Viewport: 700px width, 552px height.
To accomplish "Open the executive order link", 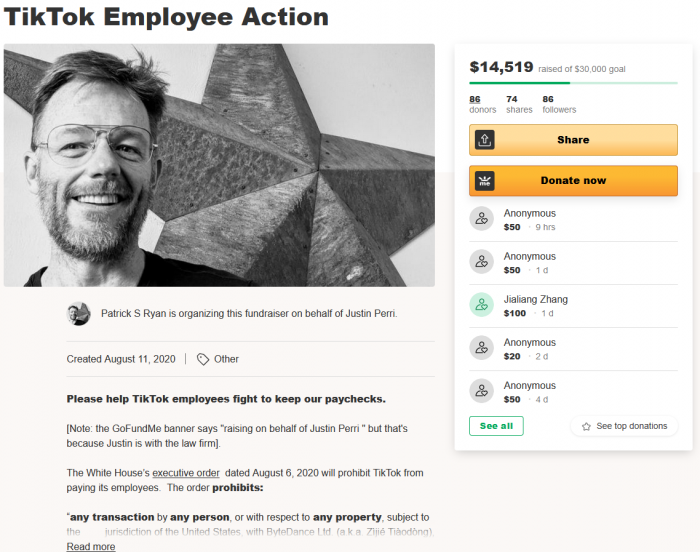I will 186,473.
